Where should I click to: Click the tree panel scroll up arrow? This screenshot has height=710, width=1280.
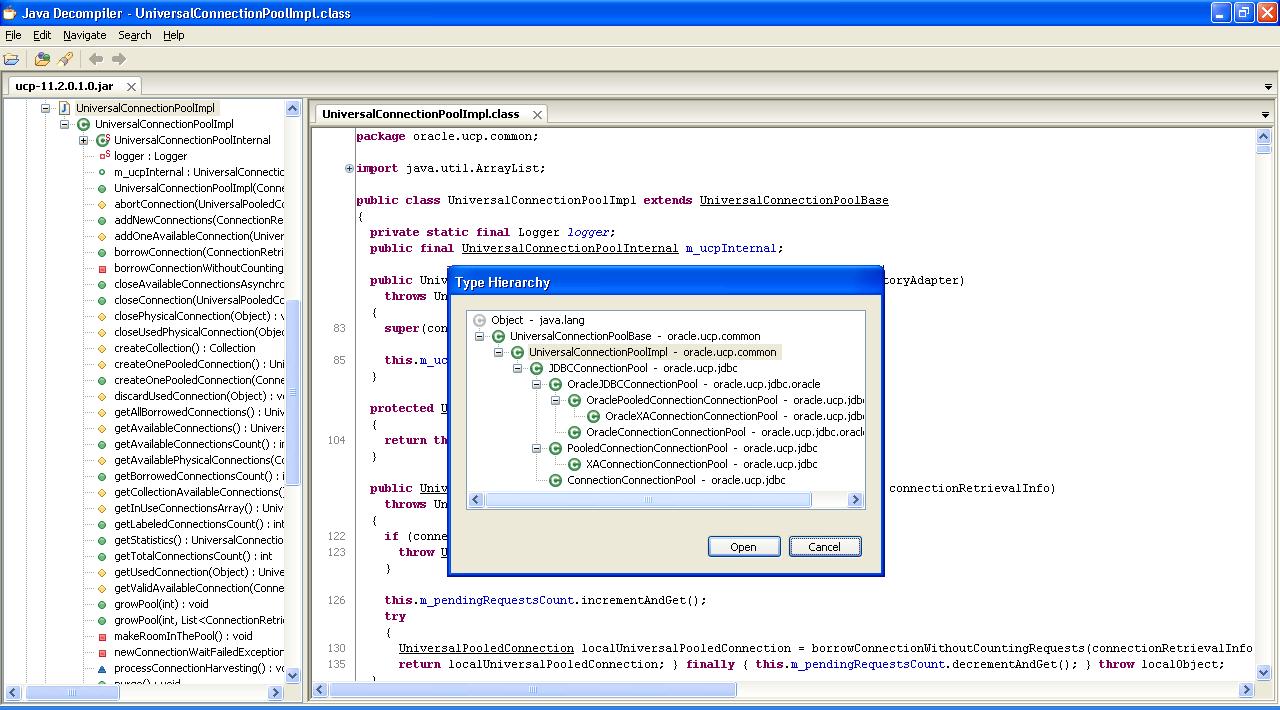tap(293, 108)
